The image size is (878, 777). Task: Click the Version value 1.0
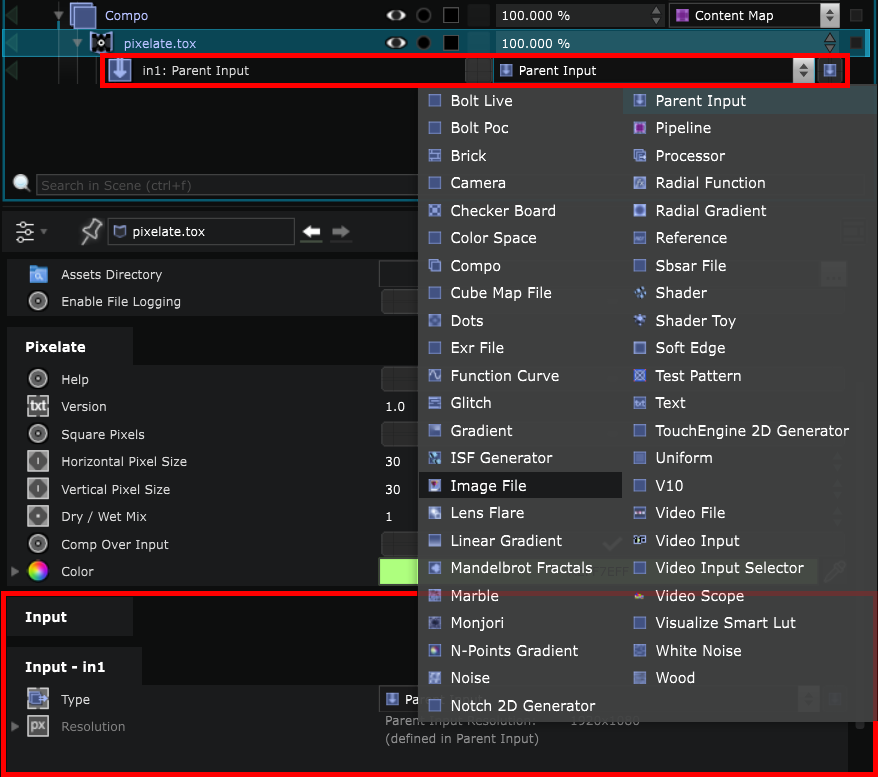[395, 406]
